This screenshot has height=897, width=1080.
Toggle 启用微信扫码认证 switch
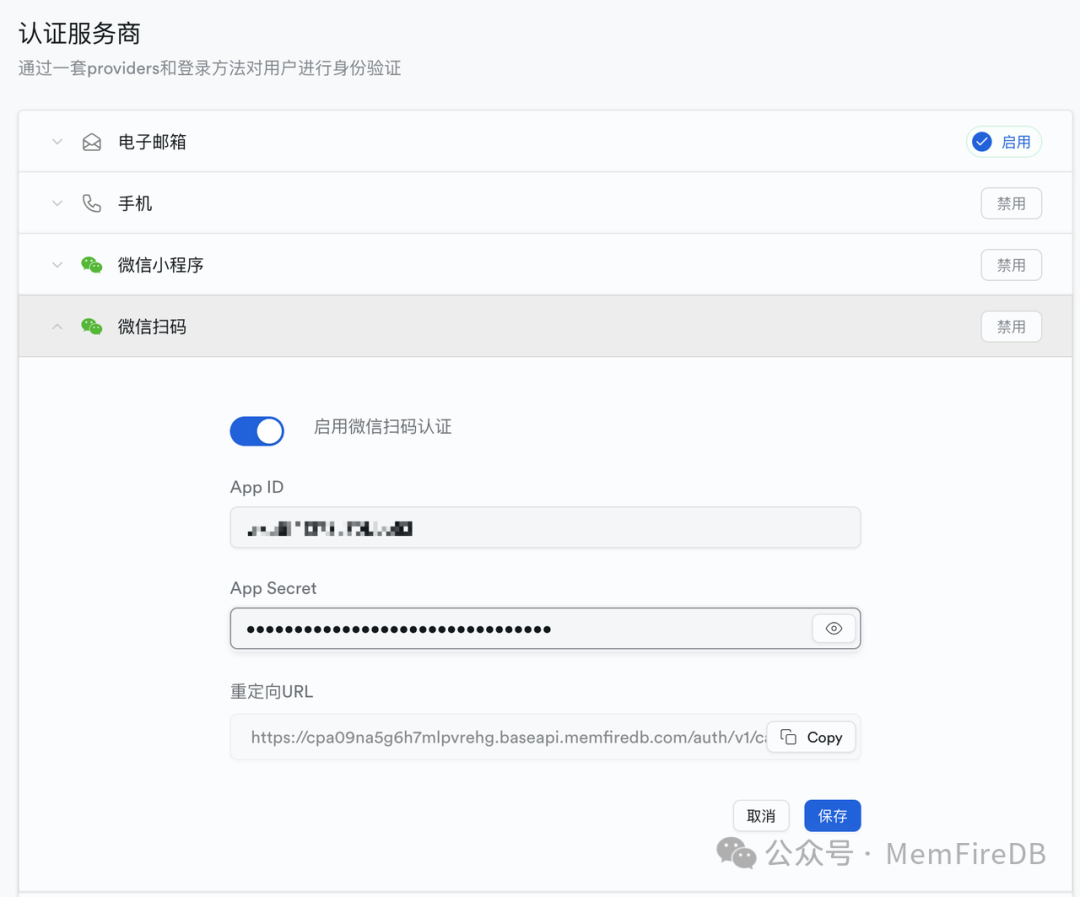(257, 431)
